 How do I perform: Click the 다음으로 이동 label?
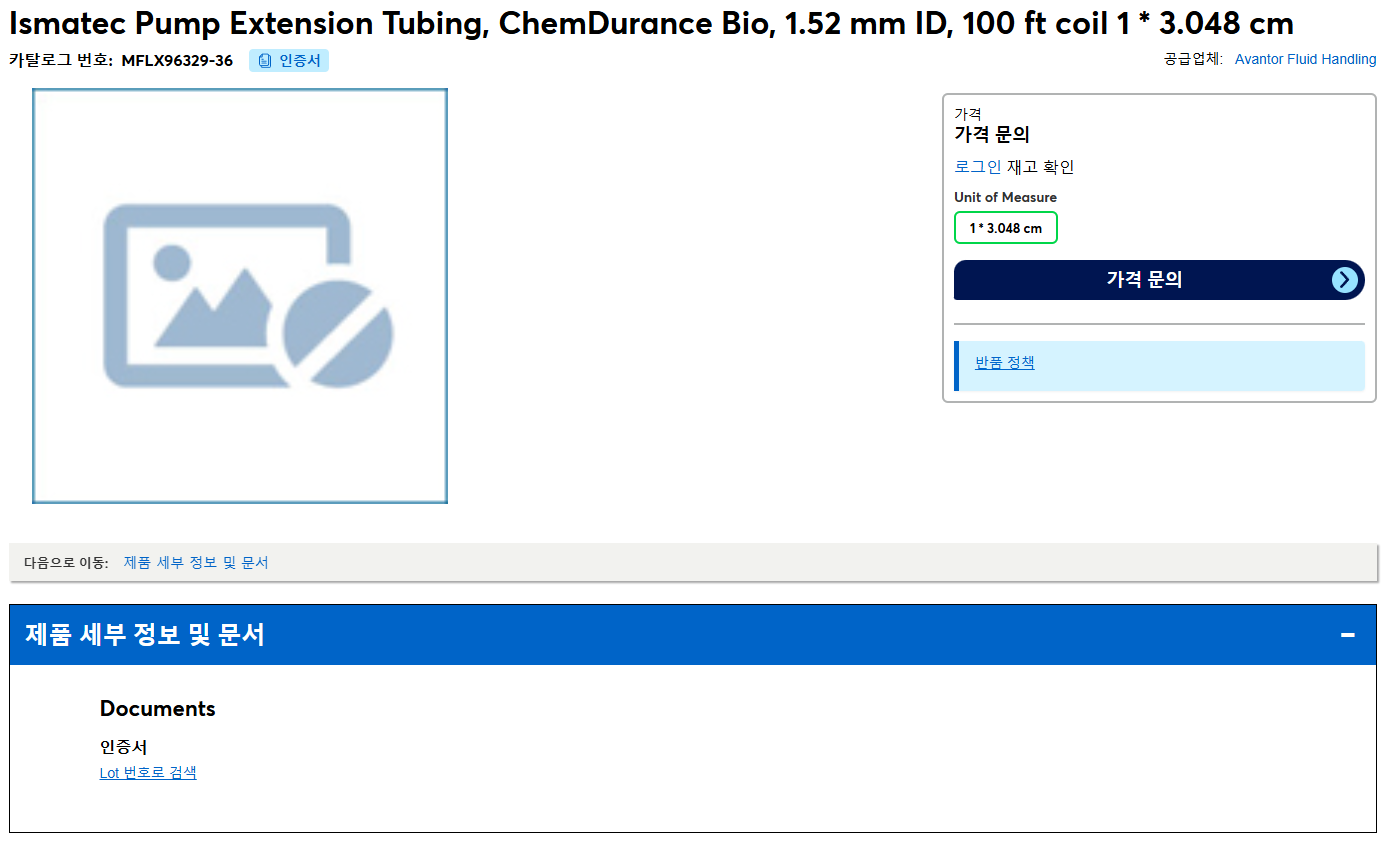(66, 563)
